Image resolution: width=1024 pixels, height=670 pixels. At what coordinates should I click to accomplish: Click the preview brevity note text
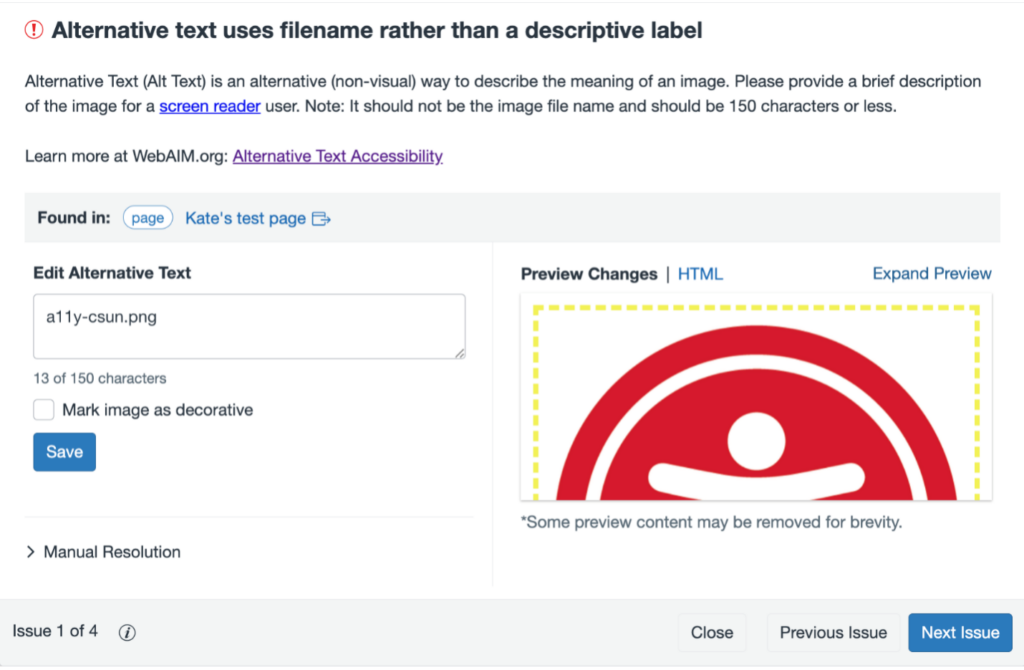(711, 522)
